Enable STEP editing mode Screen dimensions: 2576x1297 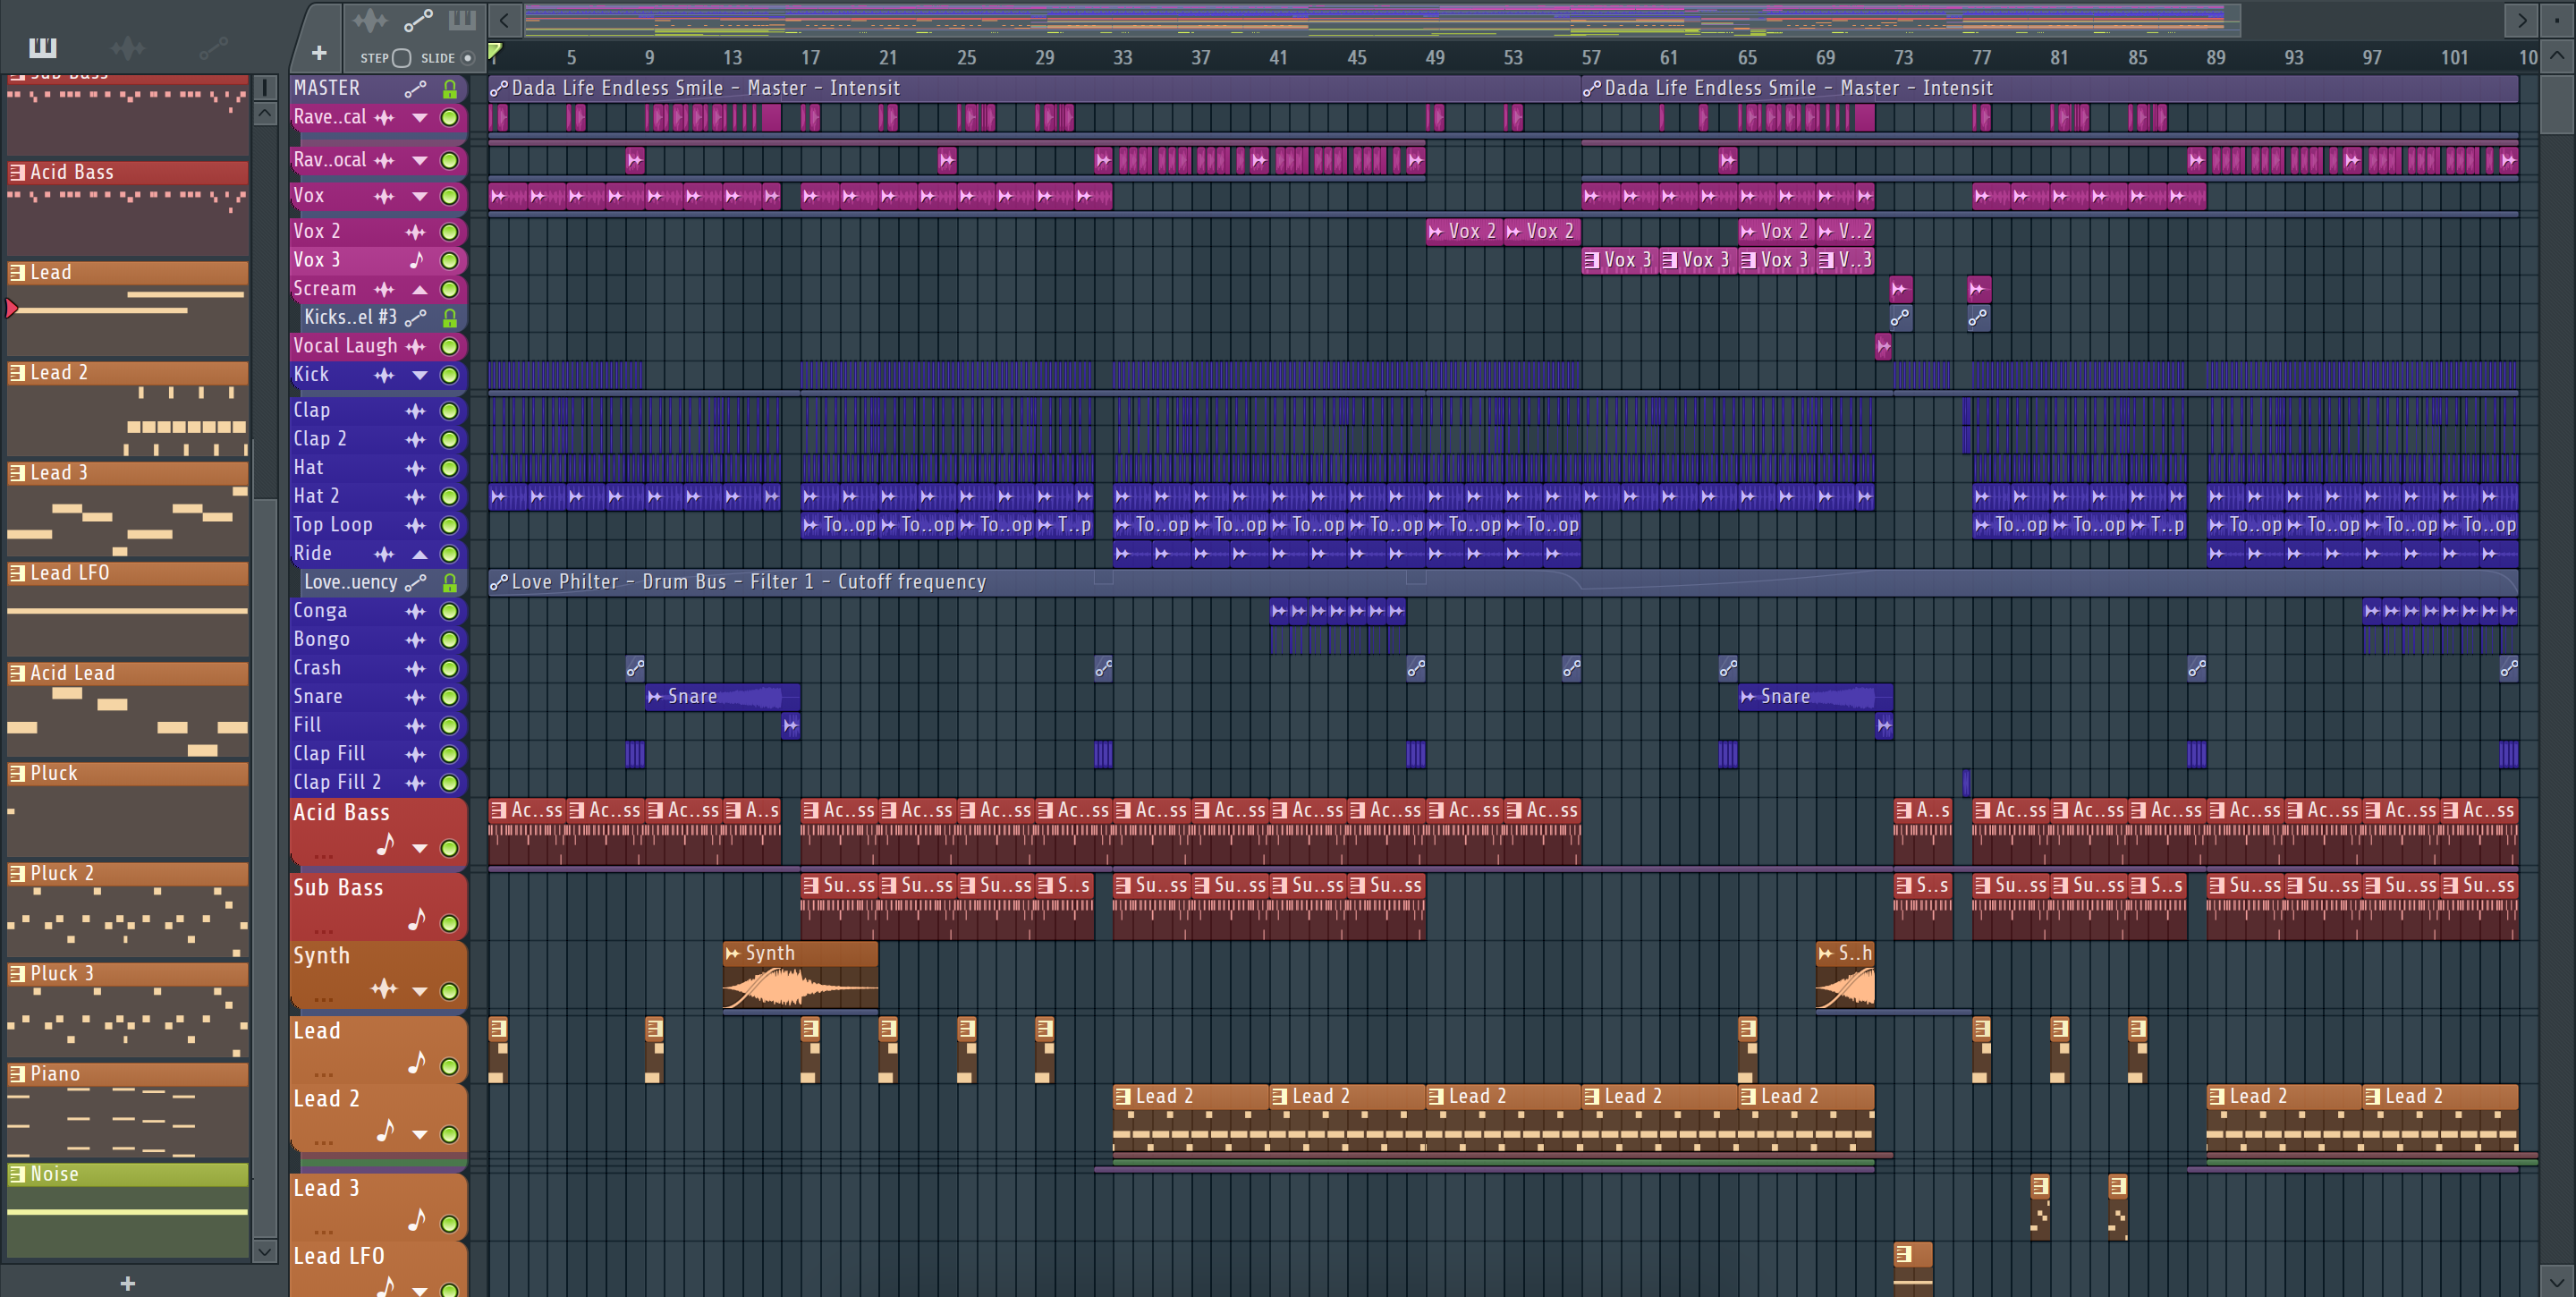[401, 58]
